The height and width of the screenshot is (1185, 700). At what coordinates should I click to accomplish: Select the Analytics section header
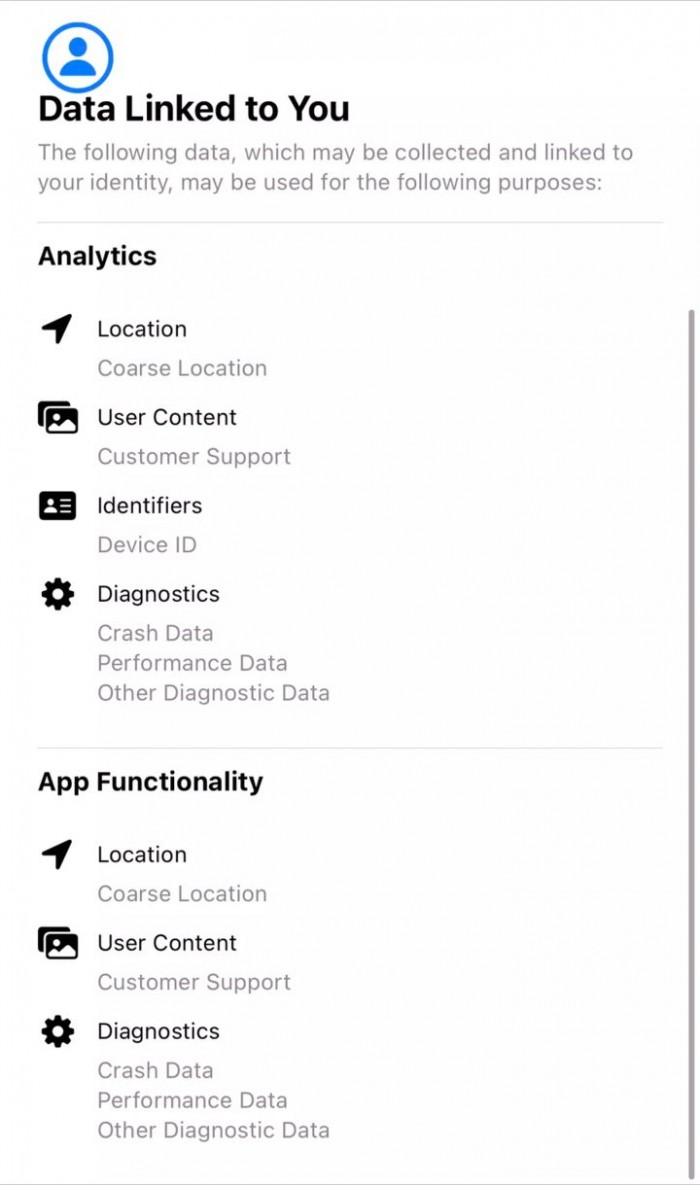(97, 256)
